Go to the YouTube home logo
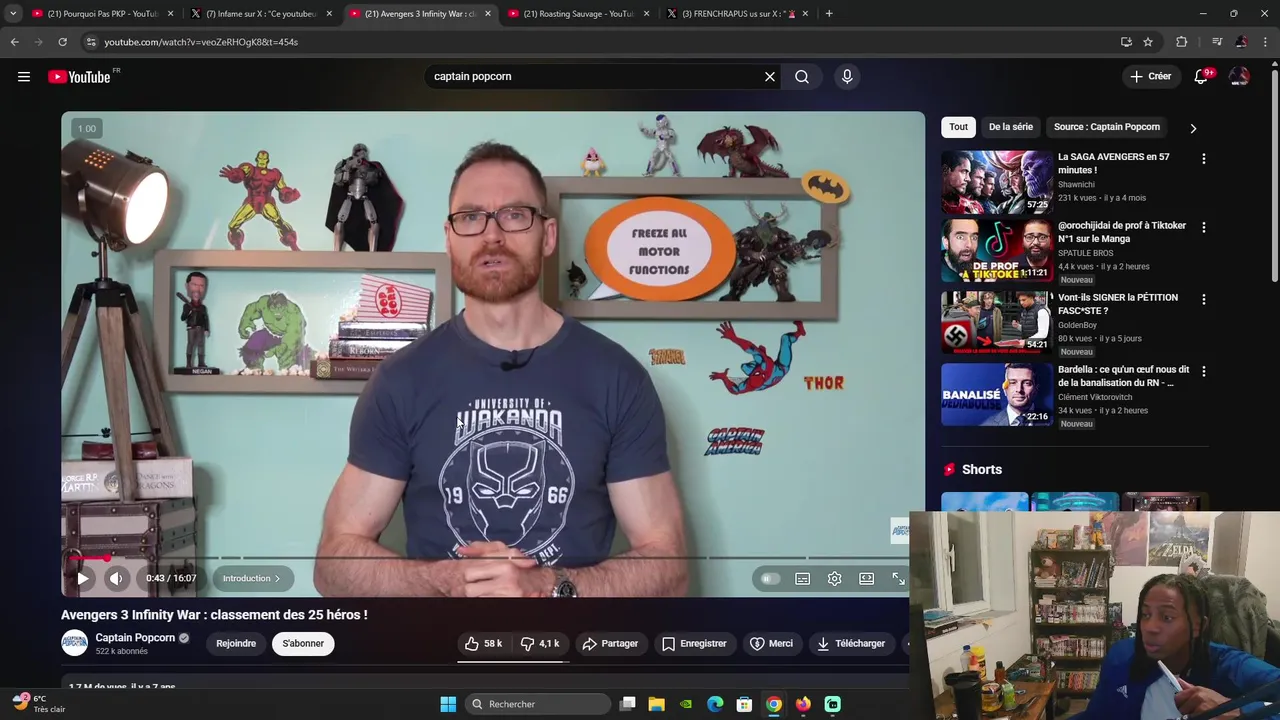This screenshot has width=1280, height=720. [x=79, y=77]
